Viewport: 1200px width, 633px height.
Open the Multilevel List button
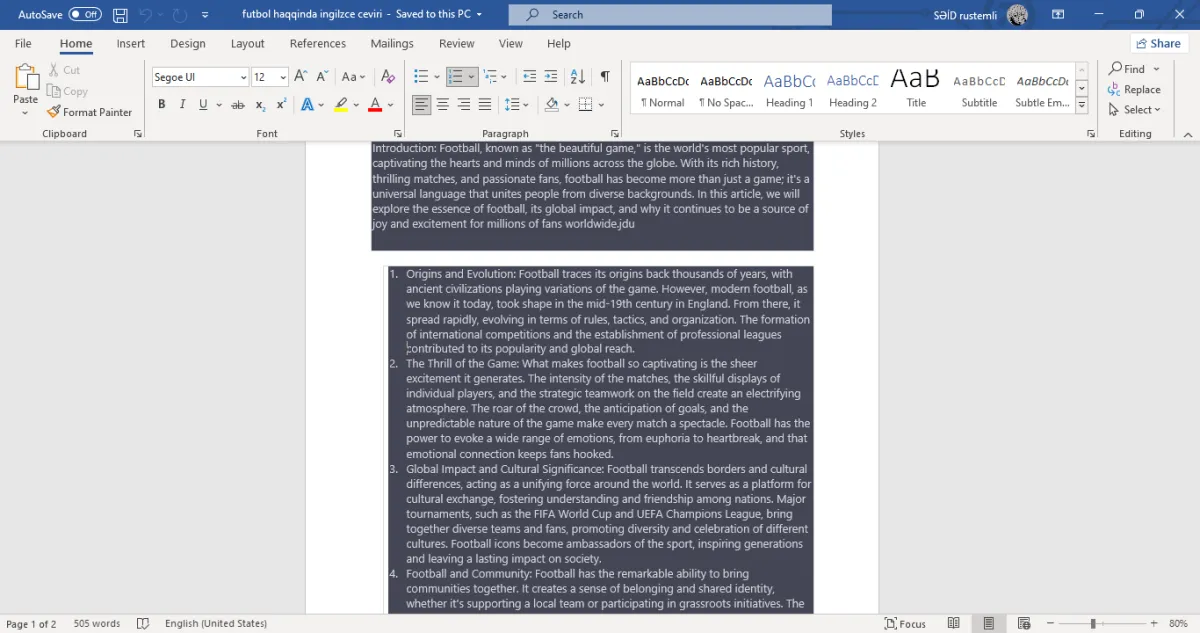pyautogui.click(x=489, y=77)
